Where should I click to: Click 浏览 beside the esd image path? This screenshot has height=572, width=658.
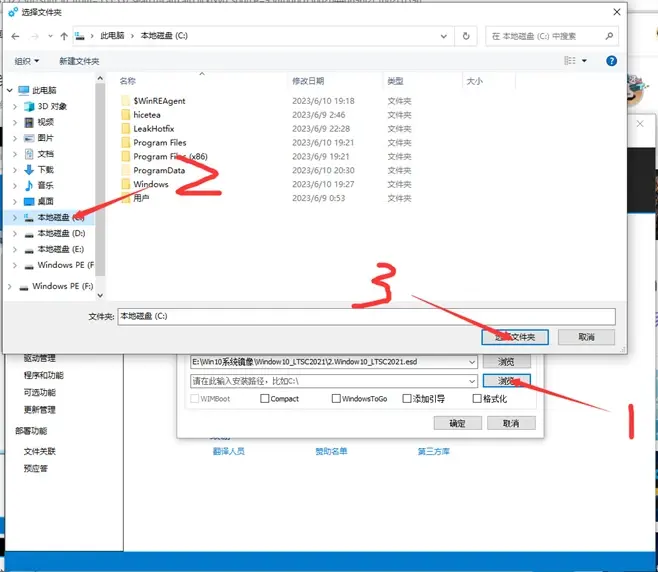507,362
